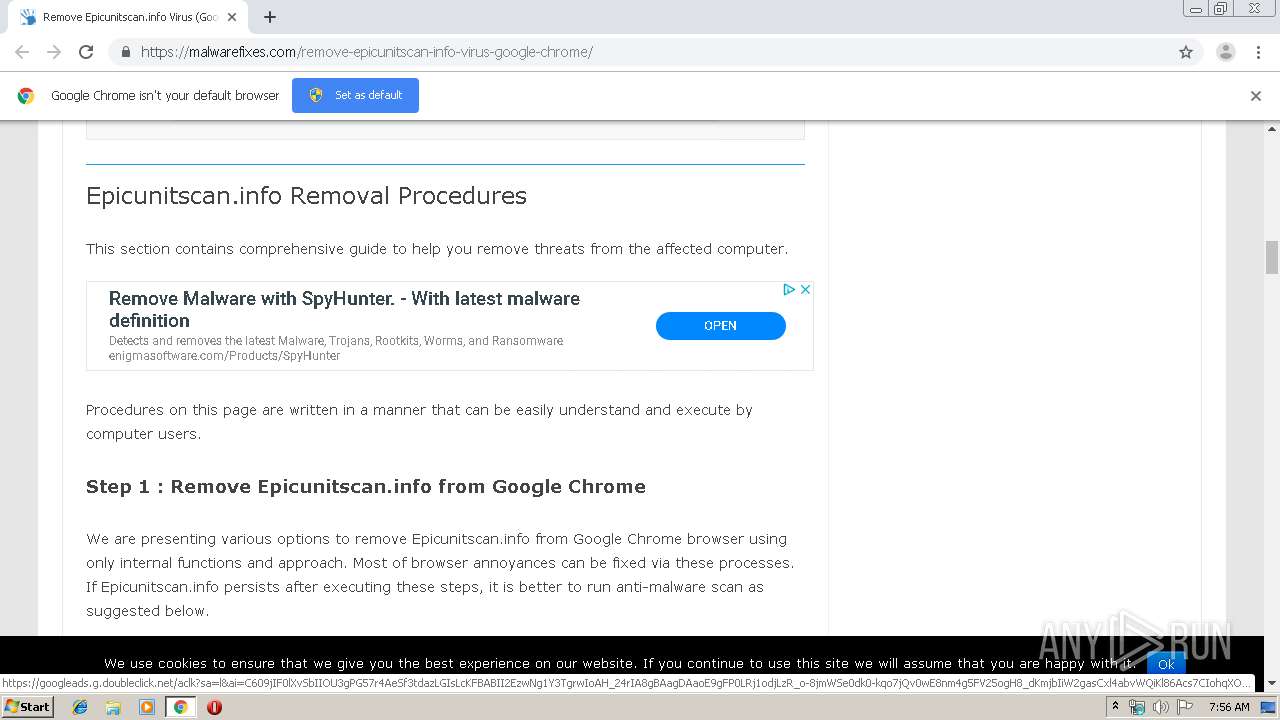The height and width of the screenshot is (720, 1280).
Task: Accept cookies with the Ok button
Action: tap(1166, 664)
